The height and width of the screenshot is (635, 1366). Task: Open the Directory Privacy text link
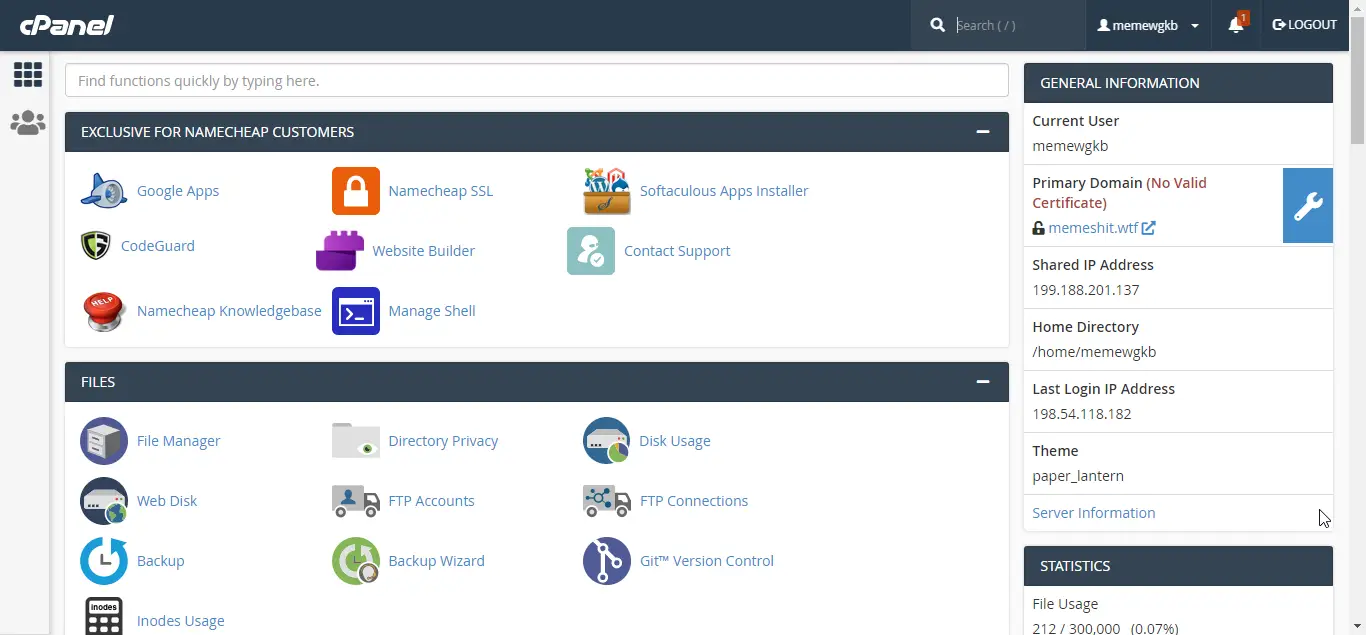pos(443,441)
